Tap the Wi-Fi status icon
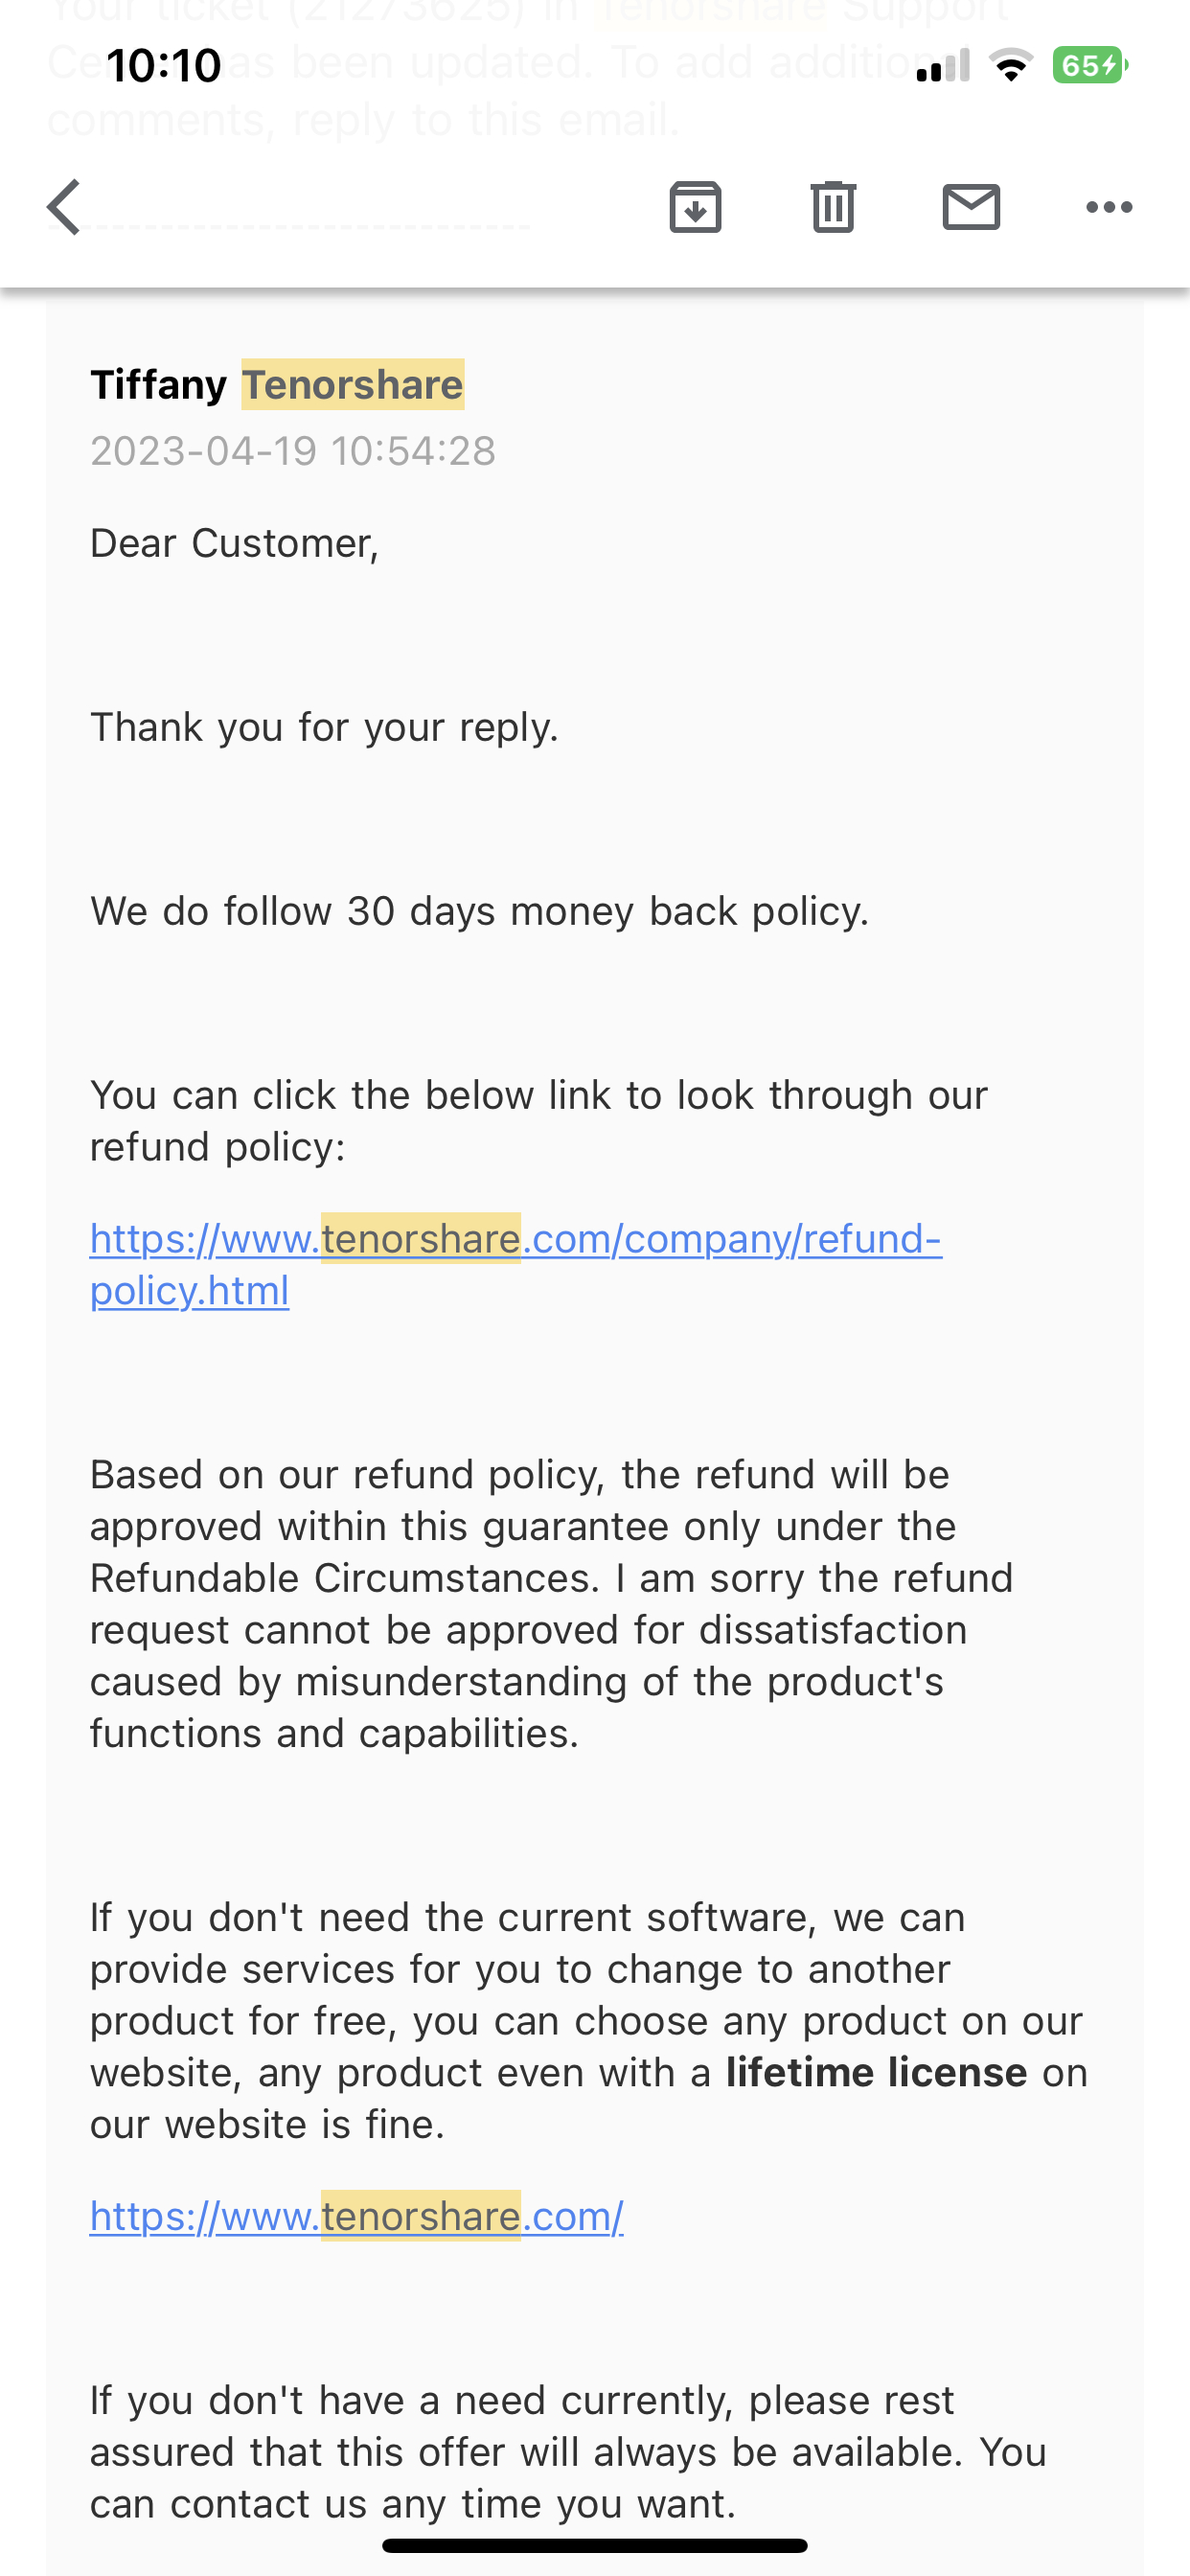 tap(1011, 66)
